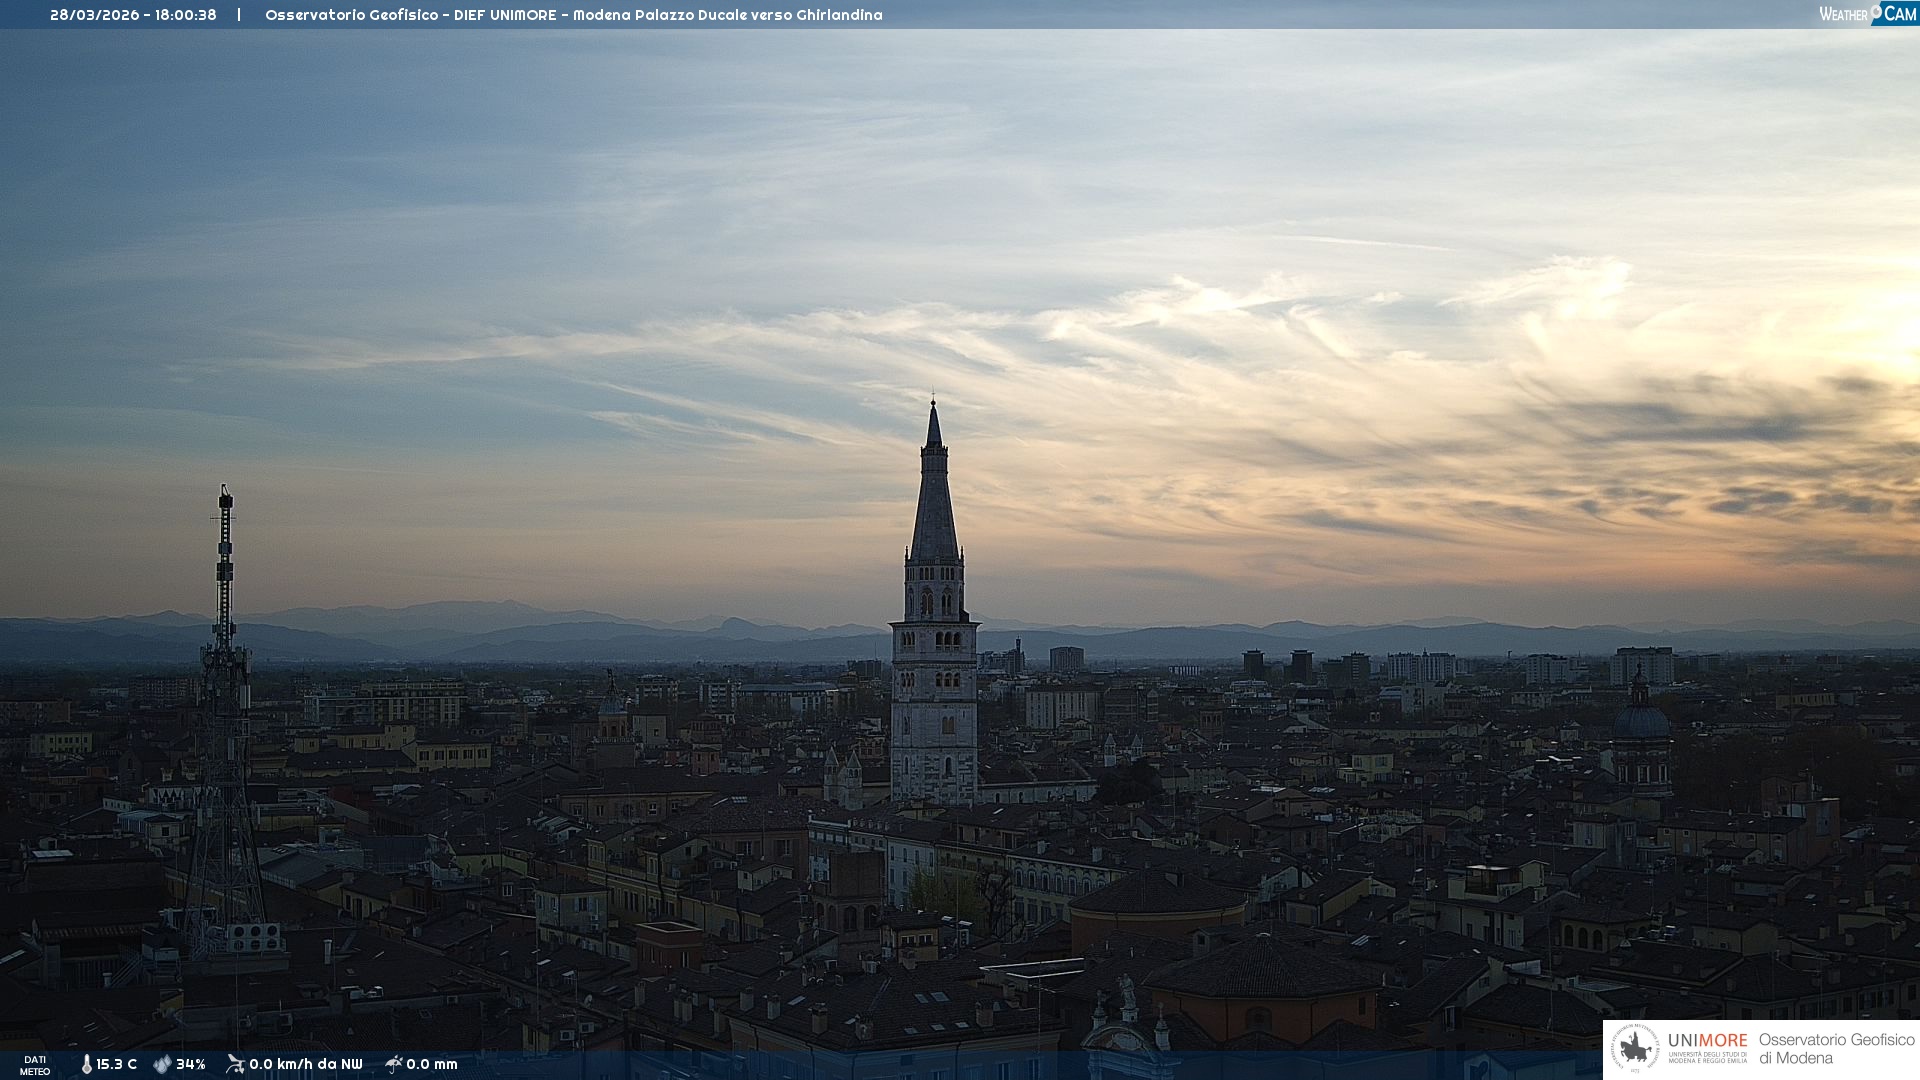Click the 0.0 mm rainfall reading
The width and height of the screenshot is (1920, 1080).
[432, 1064]
